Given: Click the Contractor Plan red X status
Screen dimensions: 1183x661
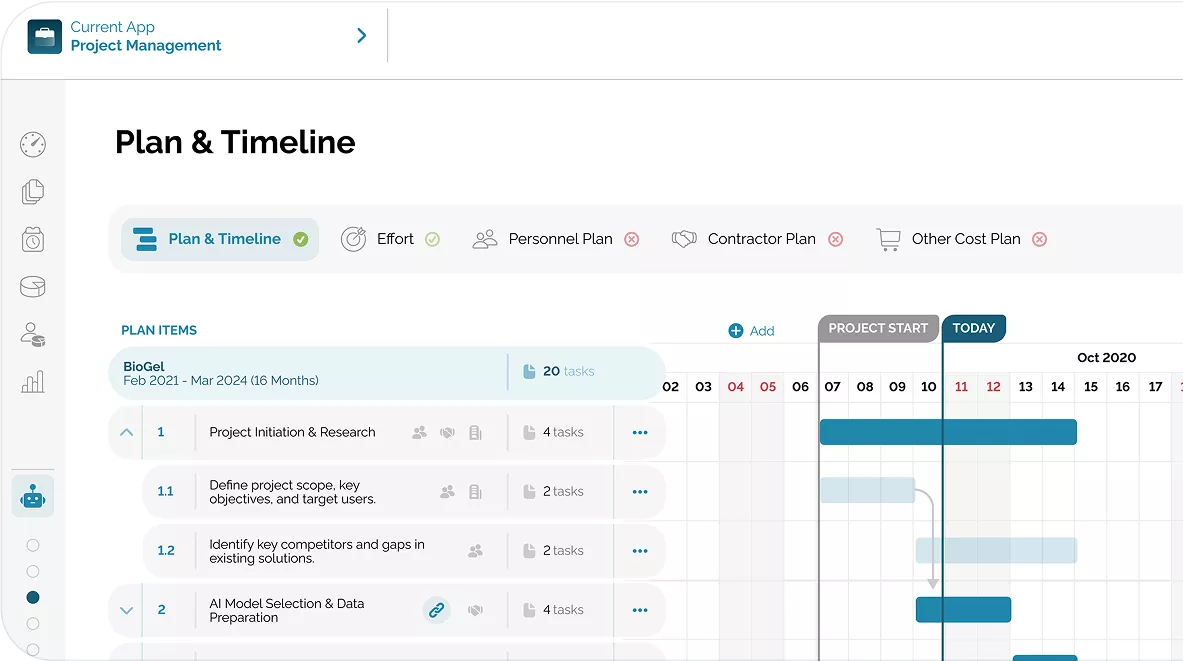Looking at the screenshot, I should point(835,239).
